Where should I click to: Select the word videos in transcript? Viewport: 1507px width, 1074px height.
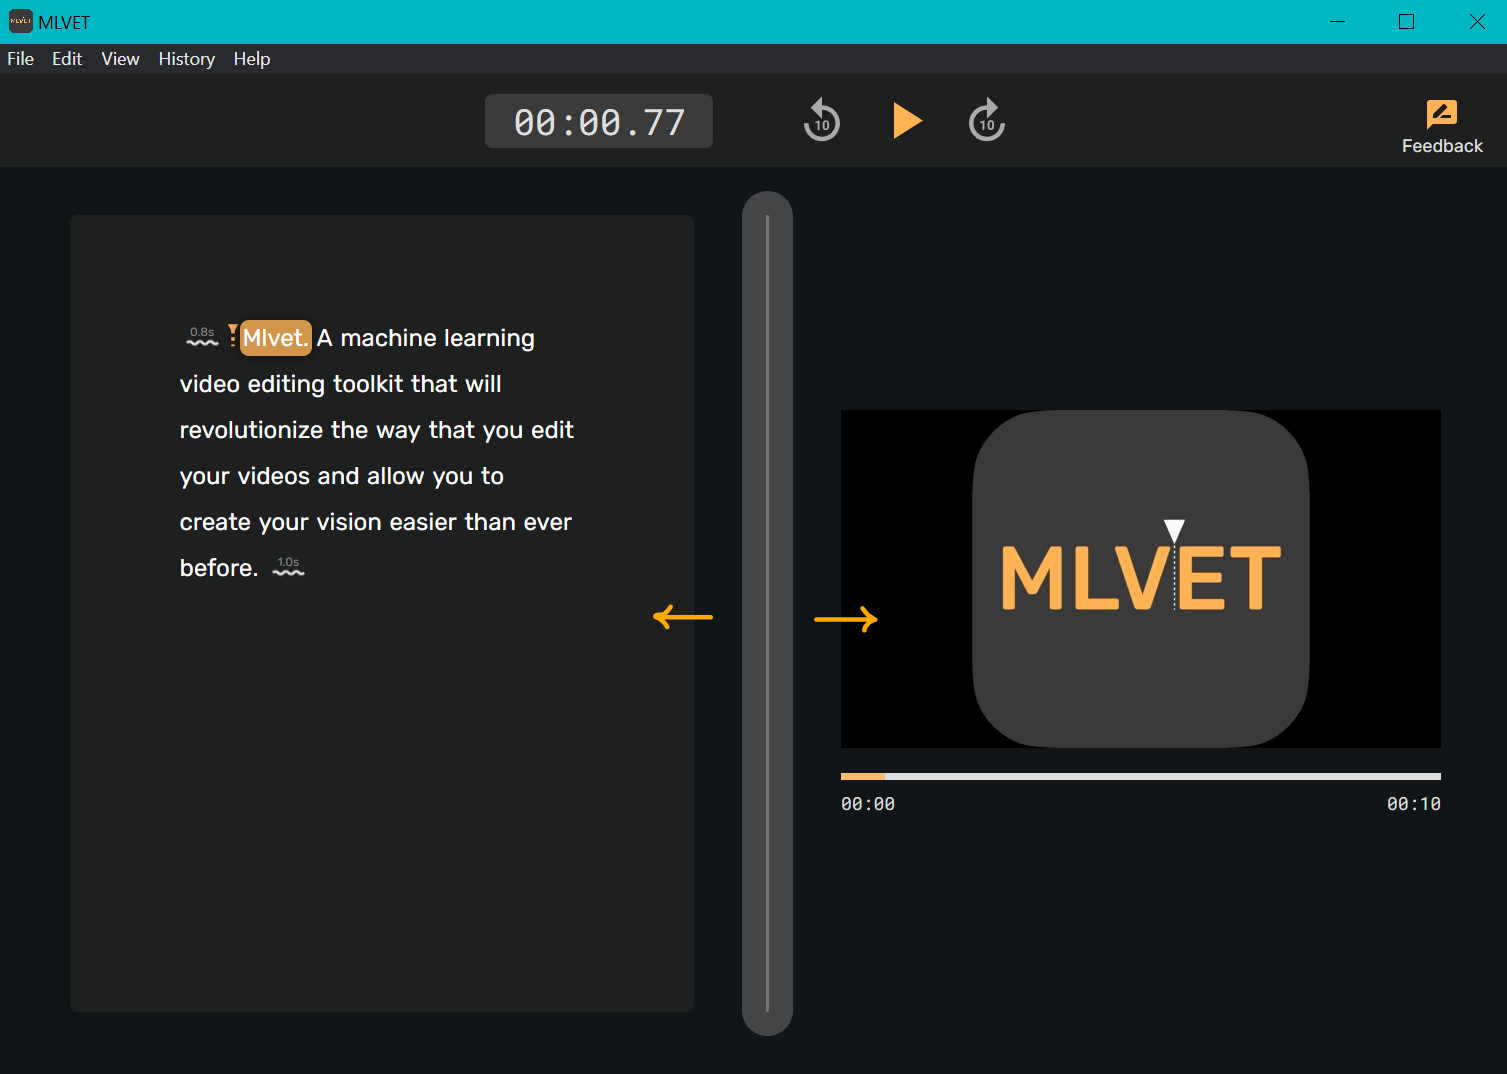coord(274,476)
